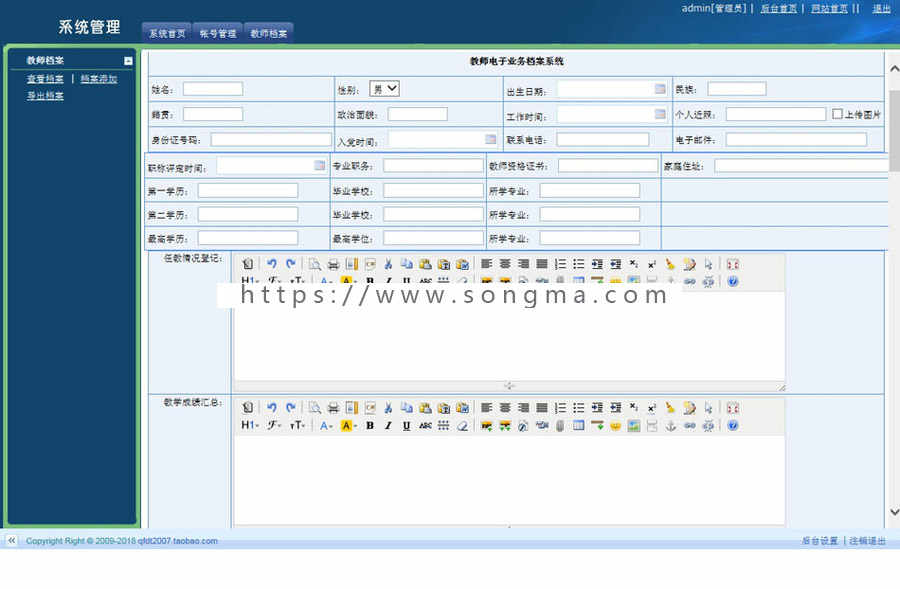Open calendar picker for 入党时间
900x589 pixels.
click(x=490, y=139)
